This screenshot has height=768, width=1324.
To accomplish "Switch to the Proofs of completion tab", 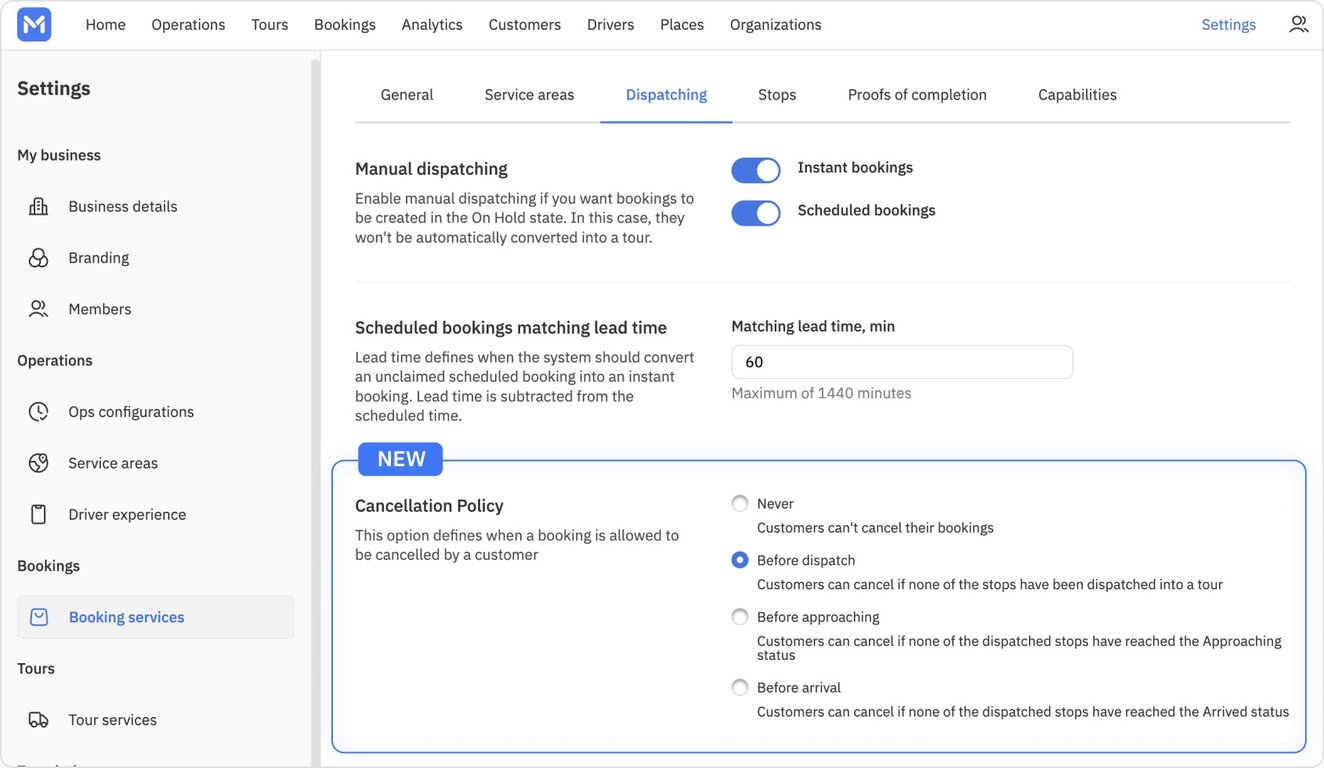I will click(x=917, y=95).
